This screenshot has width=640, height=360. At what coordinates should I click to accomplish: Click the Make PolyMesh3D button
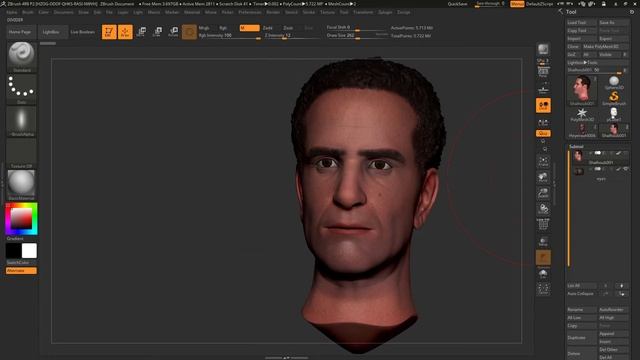(605, 47)
